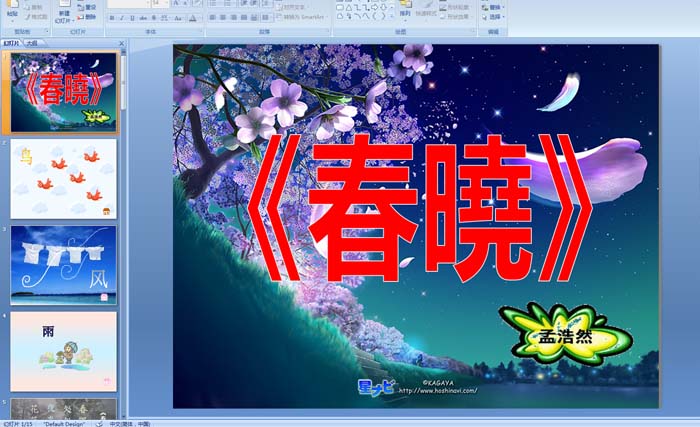Viewport: 700px width, 427px height.
Task: Click the Numbering list icon
Action: [228, 3]
